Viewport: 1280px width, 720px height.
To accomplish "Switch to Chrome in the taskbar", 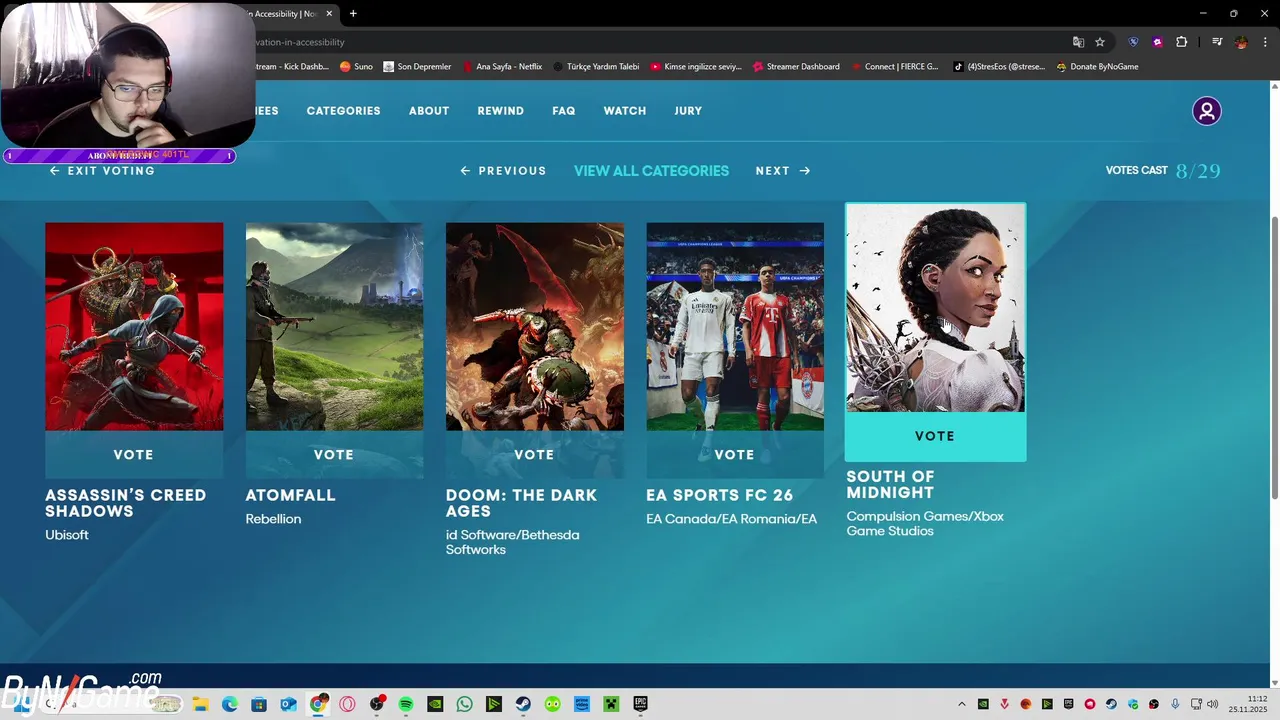I will coord(318,704).
